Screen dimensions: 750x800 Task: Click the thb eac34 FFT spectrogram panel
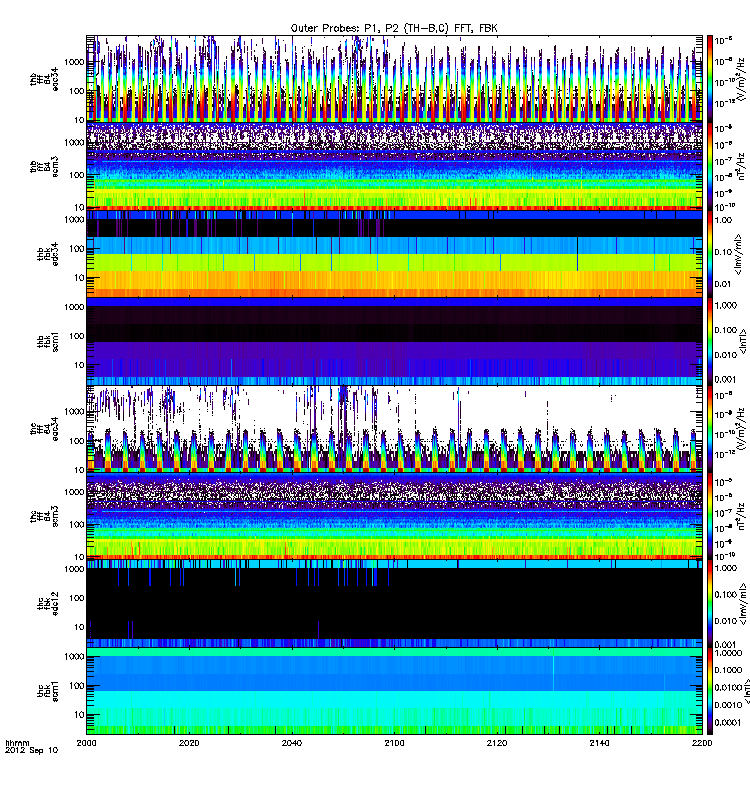tap(394, 79)
